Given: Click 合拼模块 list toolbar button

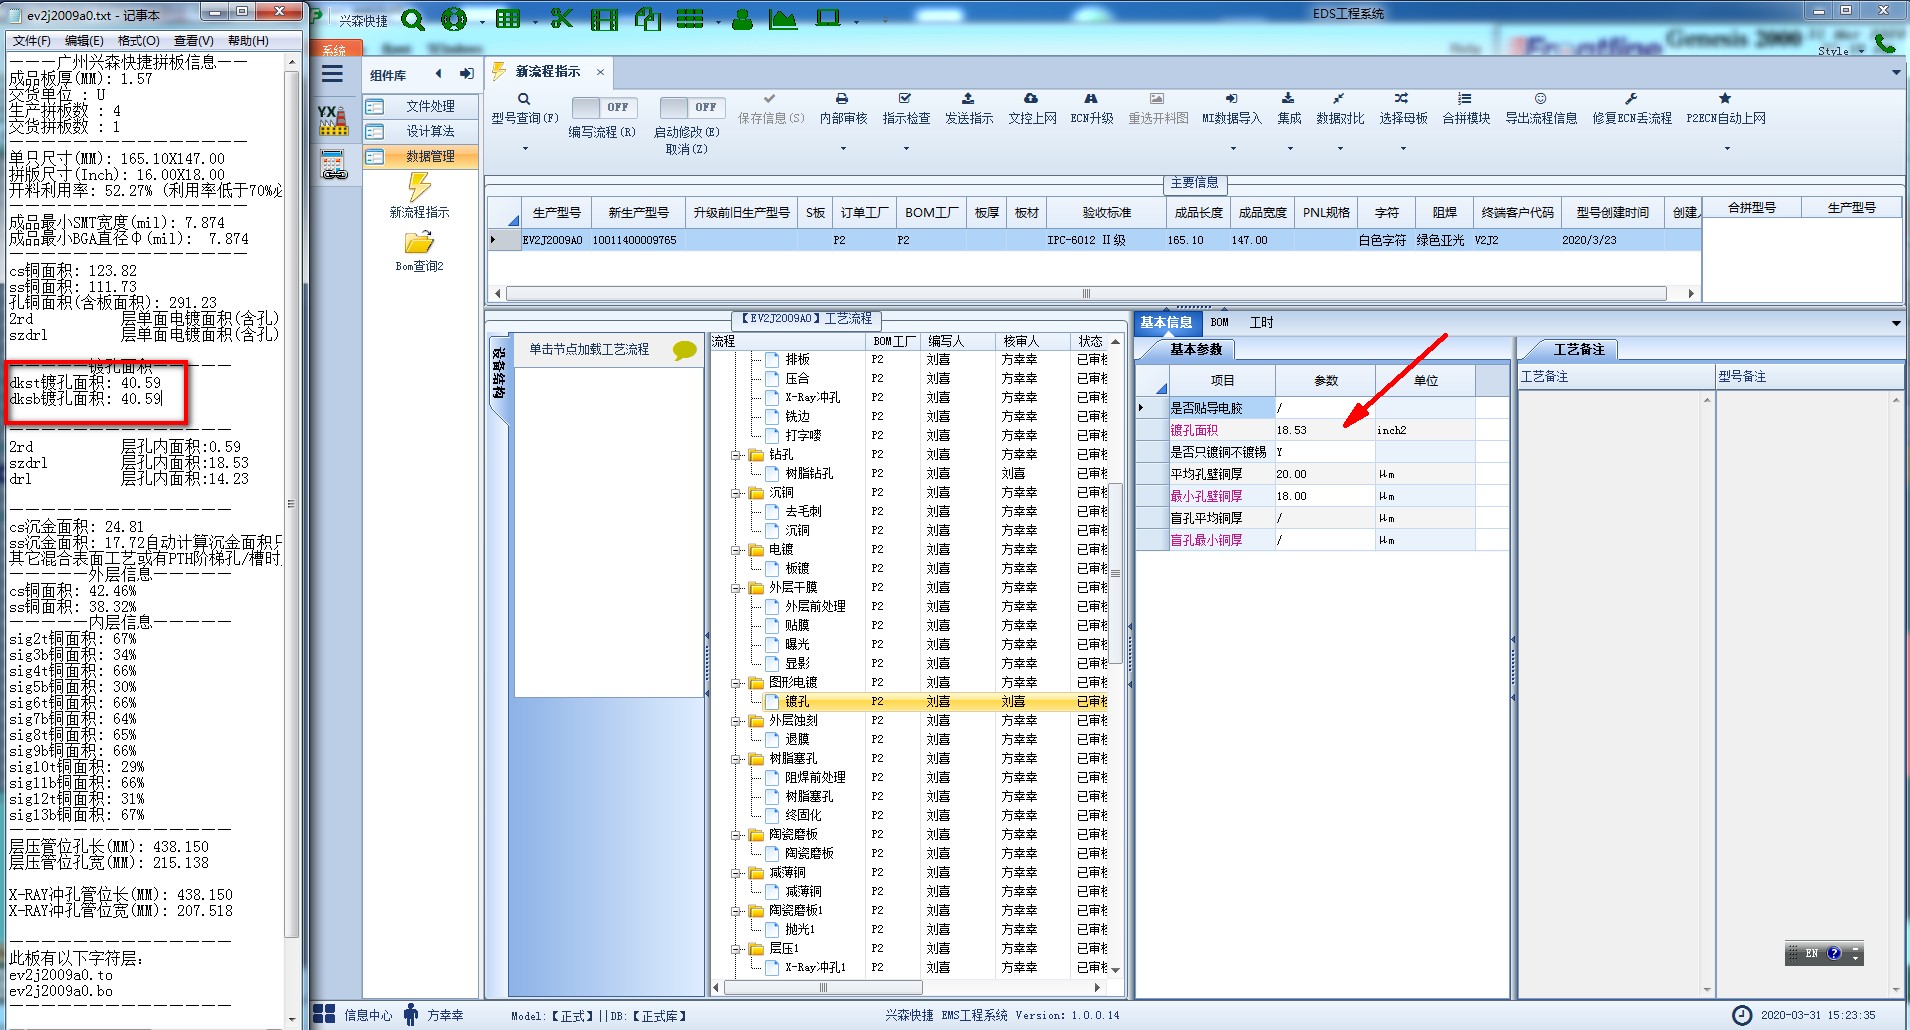Looking at the screenshot, I should pyautogui.click(x=1466, y=109).
